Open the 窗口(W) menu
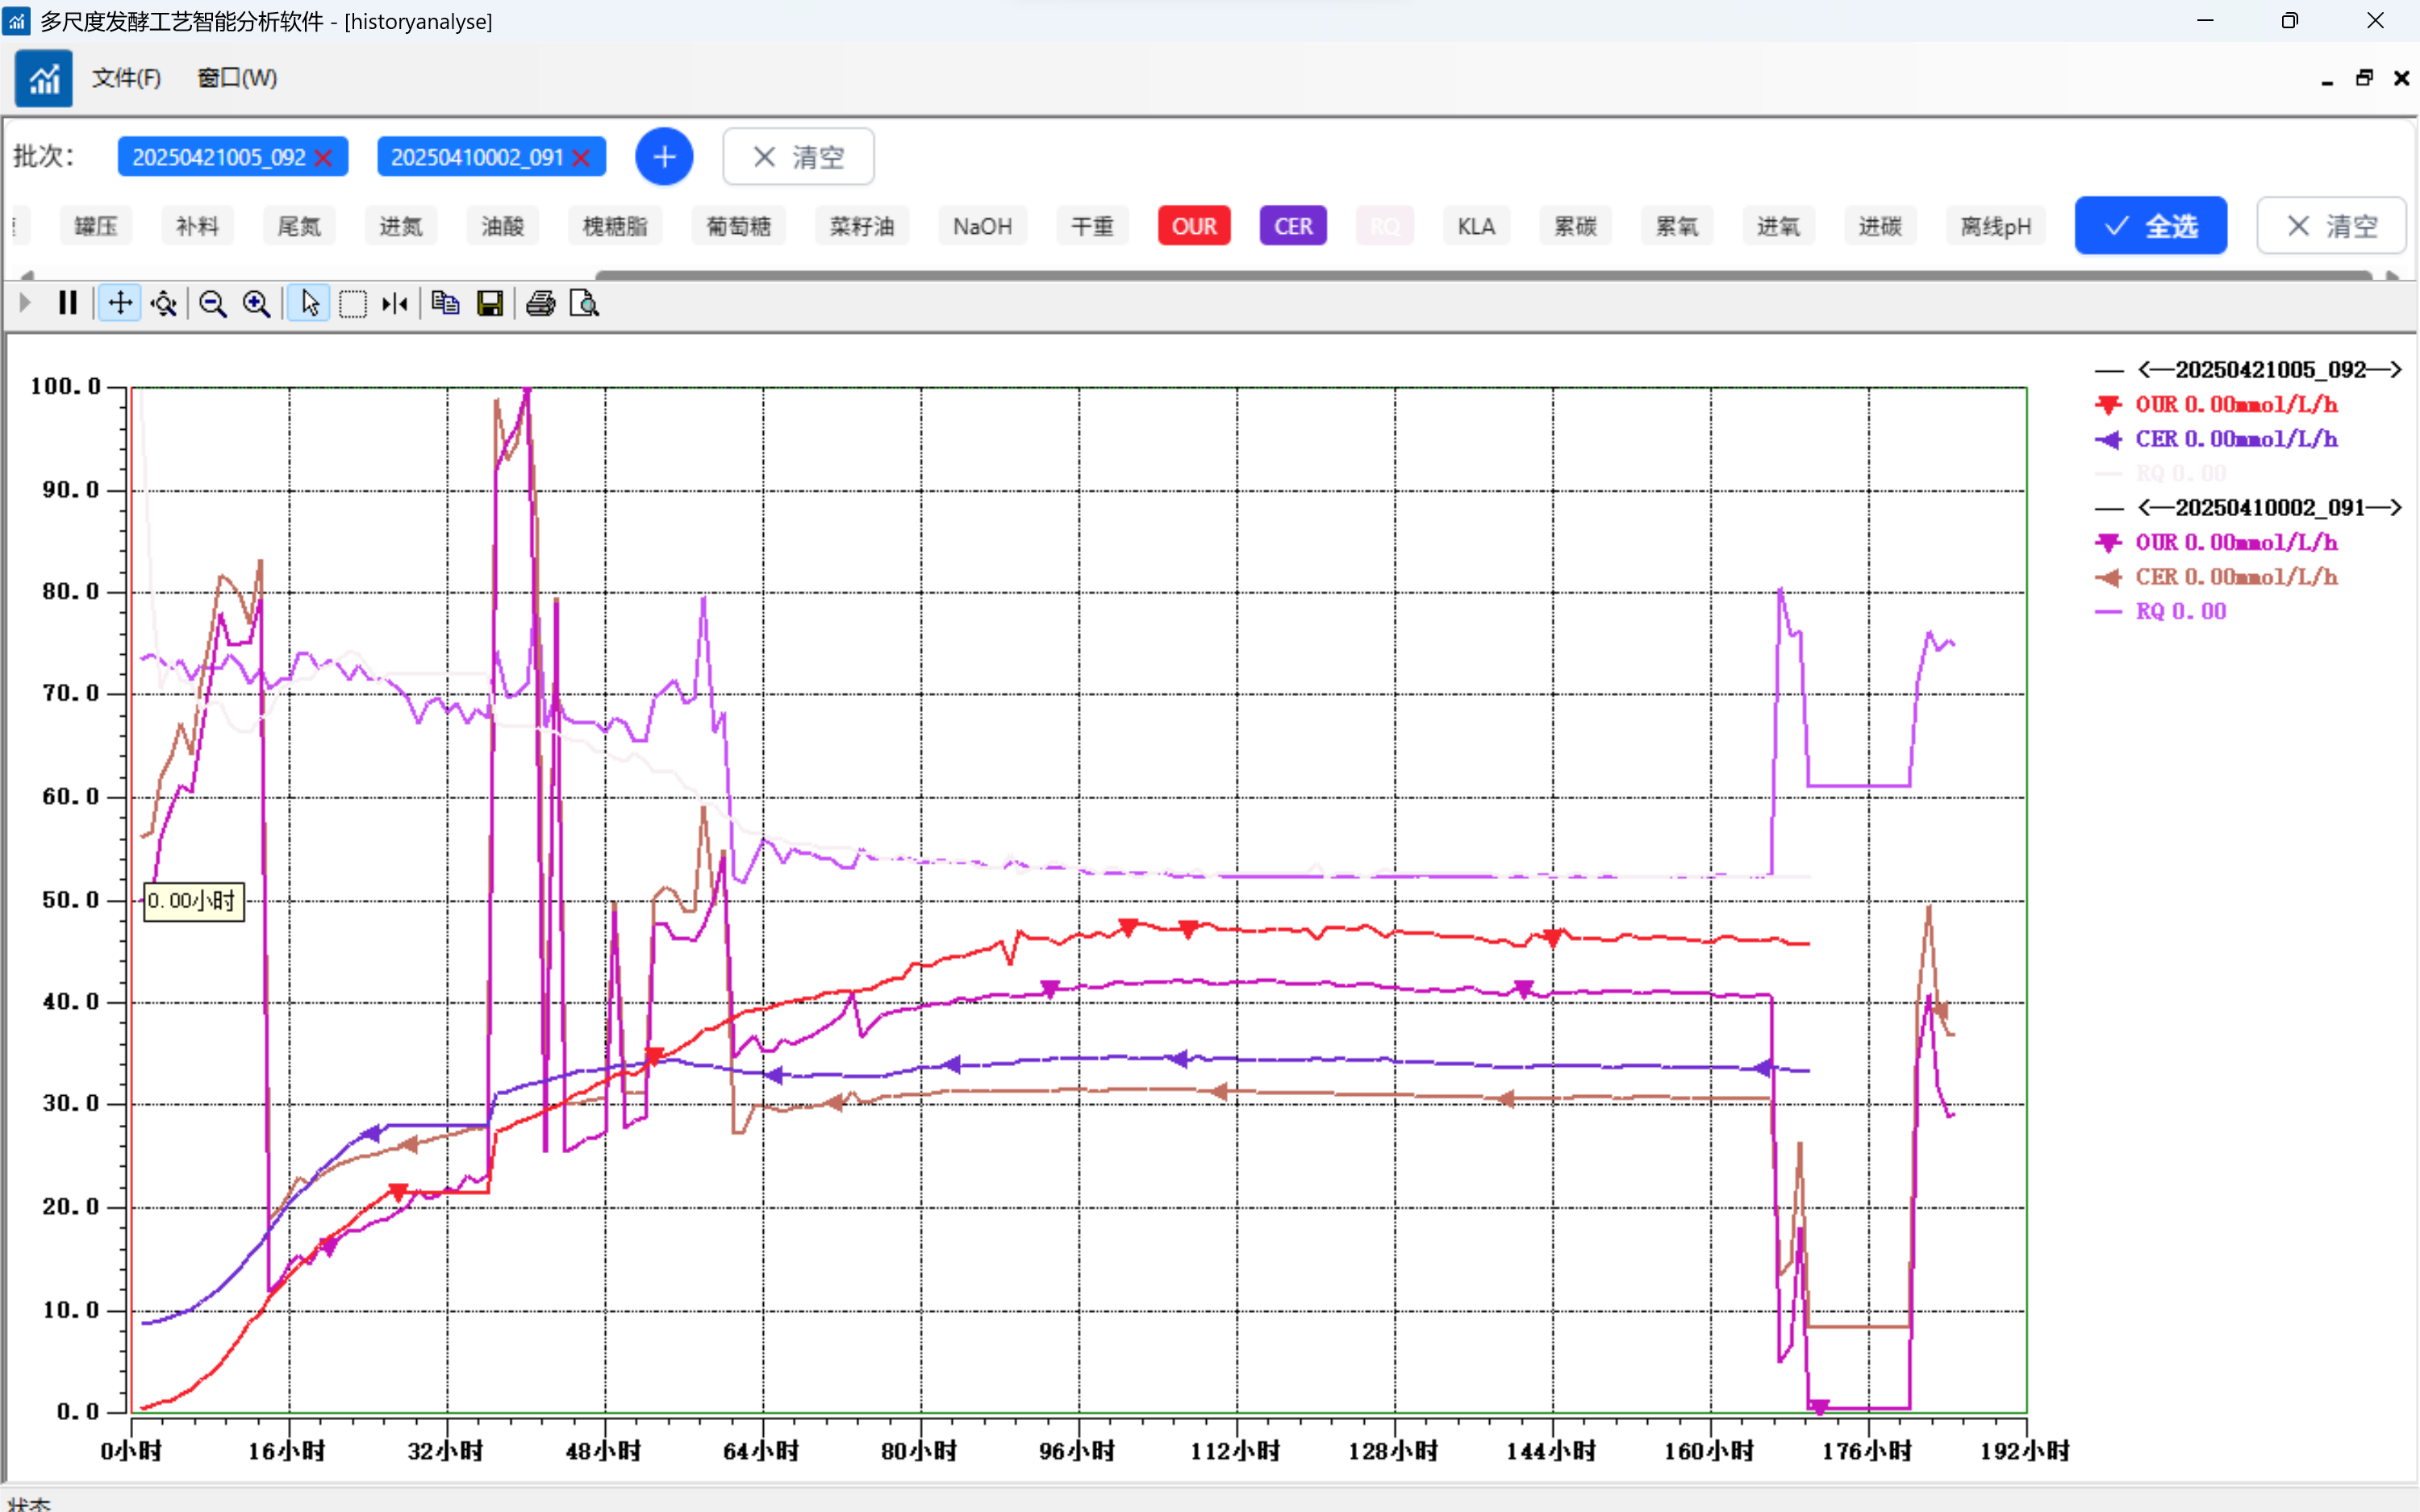2420x1512 pixels. [x=237, y=78]
